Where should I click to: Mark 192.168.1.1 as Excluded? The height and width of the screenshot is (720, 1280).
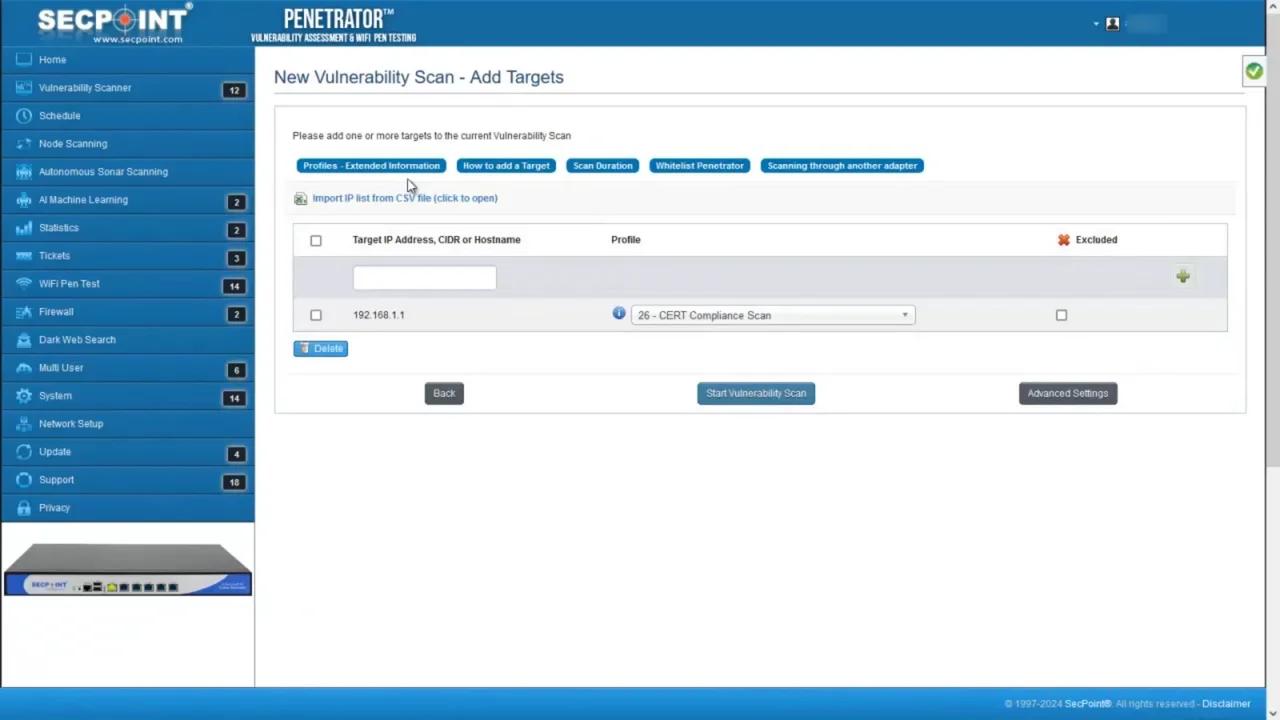(1061, 315)
